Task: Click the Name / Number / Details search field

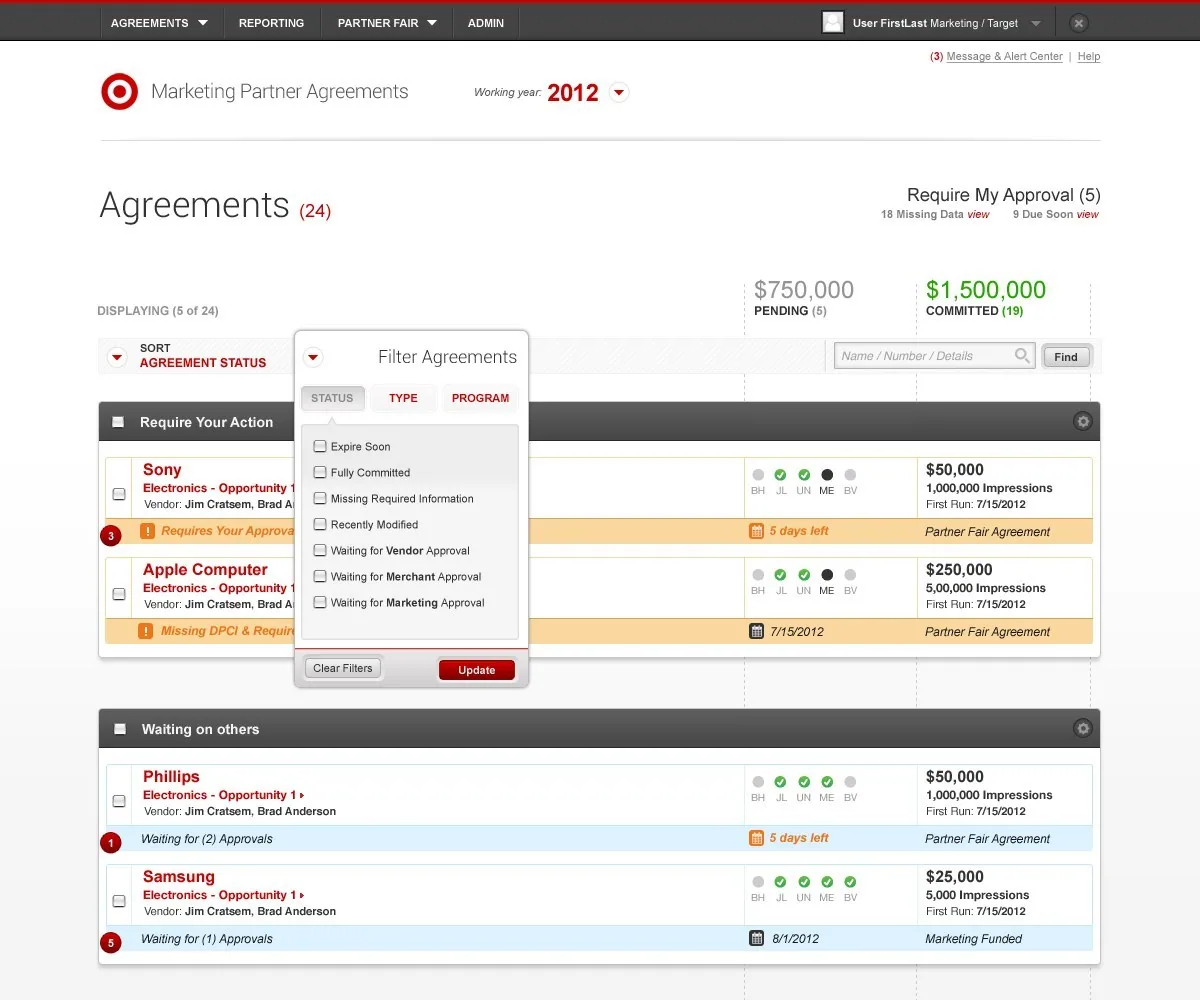Action: 936,355
